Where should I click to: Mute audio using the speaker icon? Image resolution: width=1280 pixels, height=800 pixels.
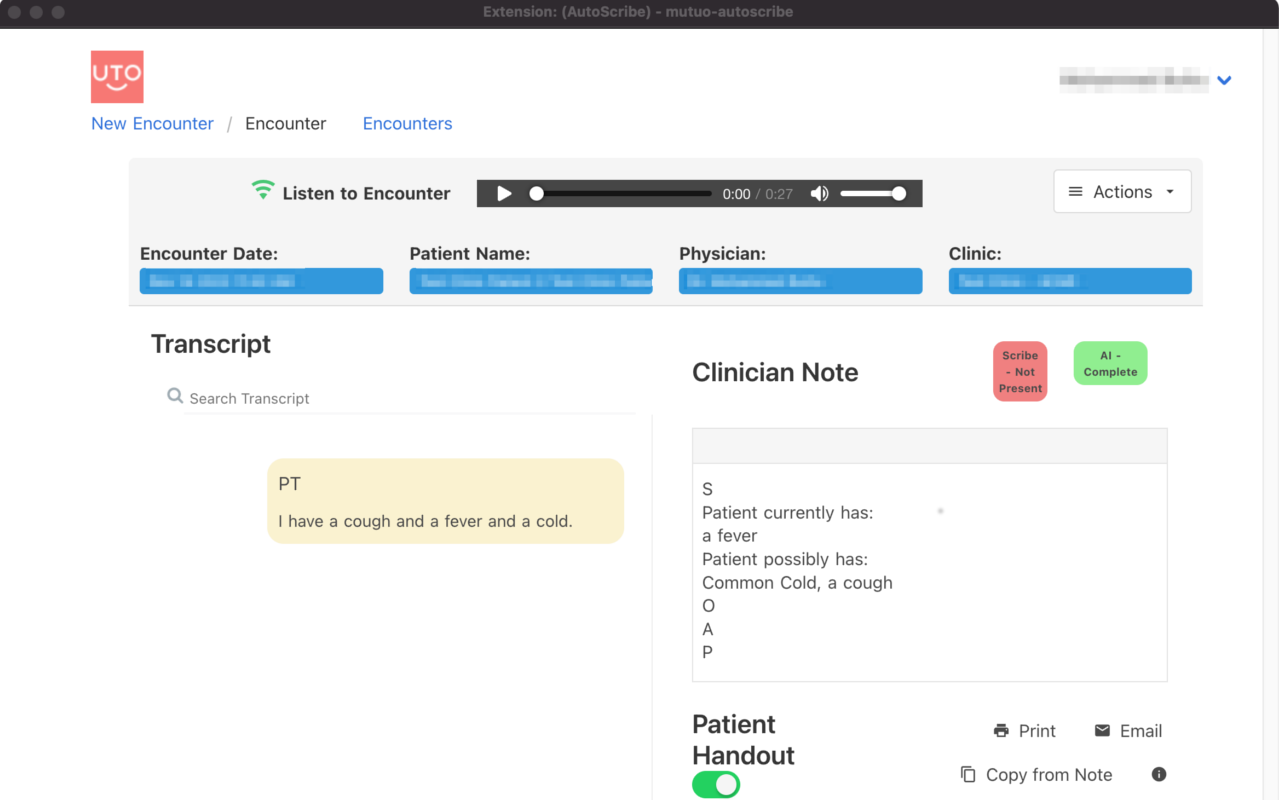click(x=818, y=193)
